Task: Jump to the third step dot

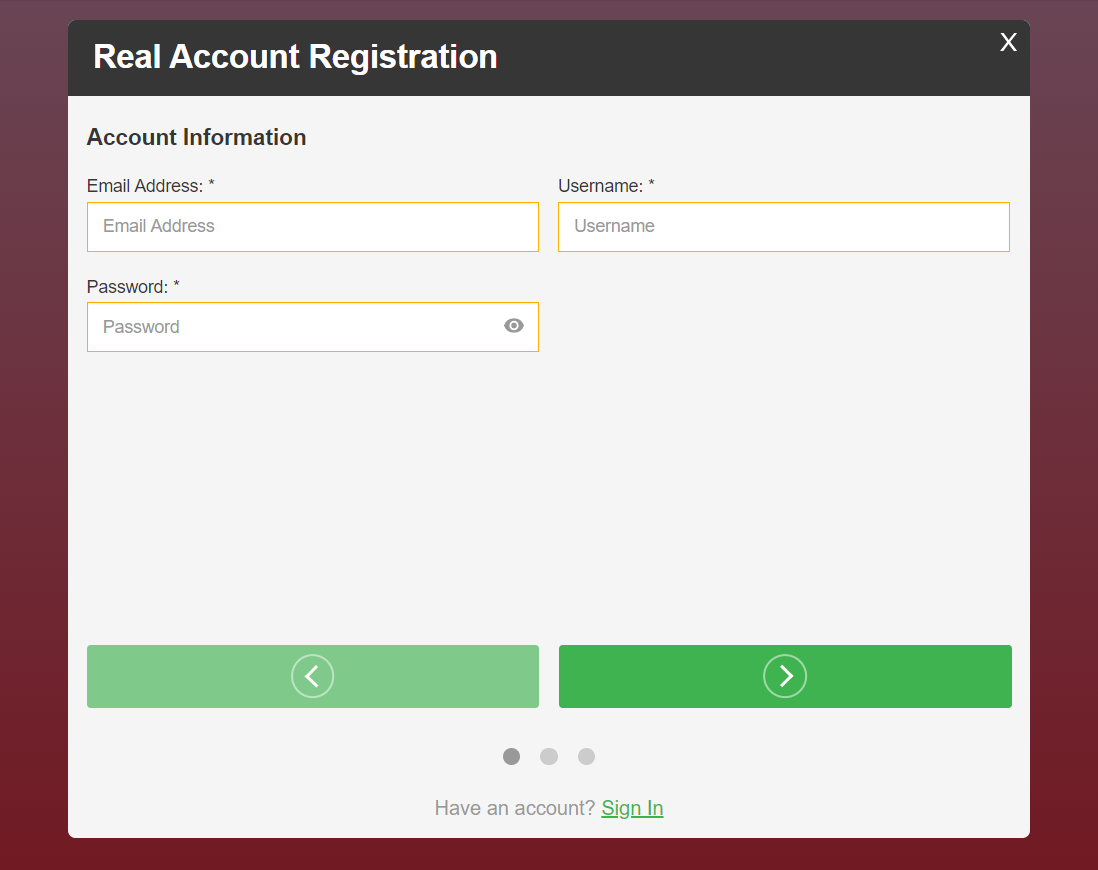Action: [586, 757]
